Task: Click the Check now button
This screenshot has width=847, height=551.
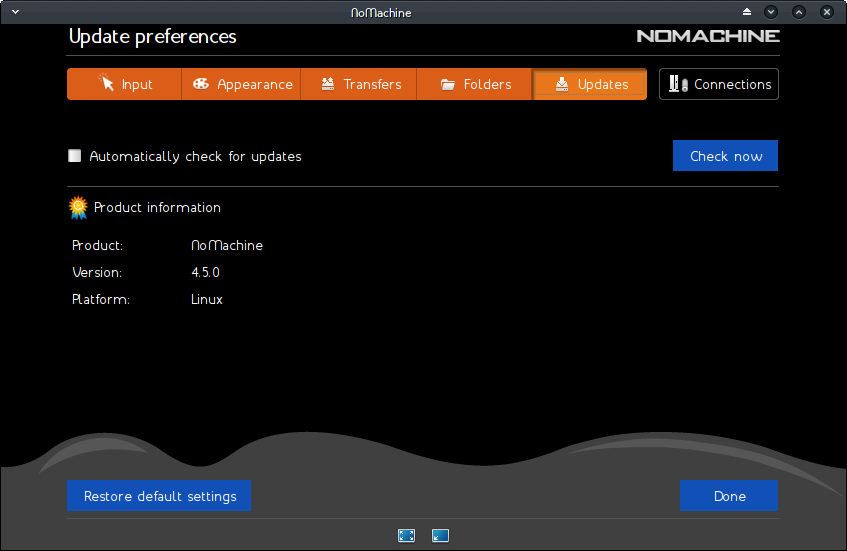Action: click(x=725, y=156)
